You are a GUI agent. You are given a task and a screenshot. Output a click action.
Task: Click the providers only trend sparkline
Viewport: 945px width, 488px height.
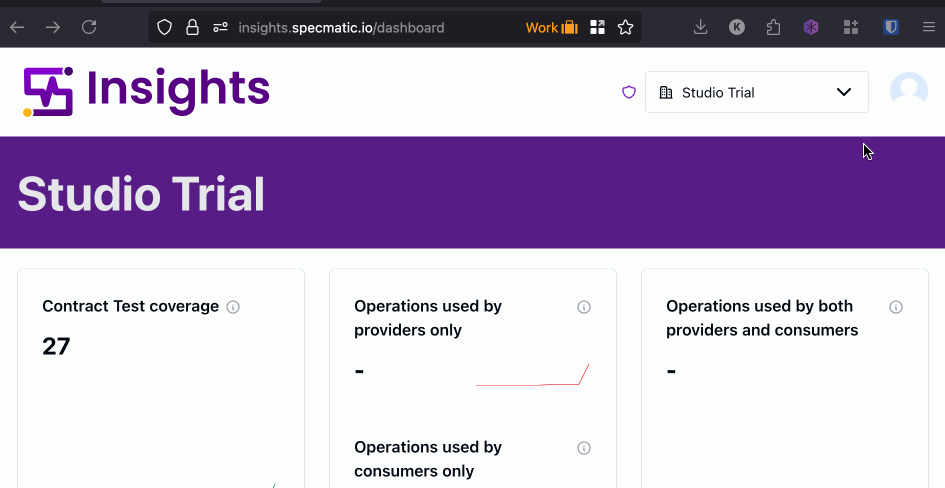click(532, 376)
